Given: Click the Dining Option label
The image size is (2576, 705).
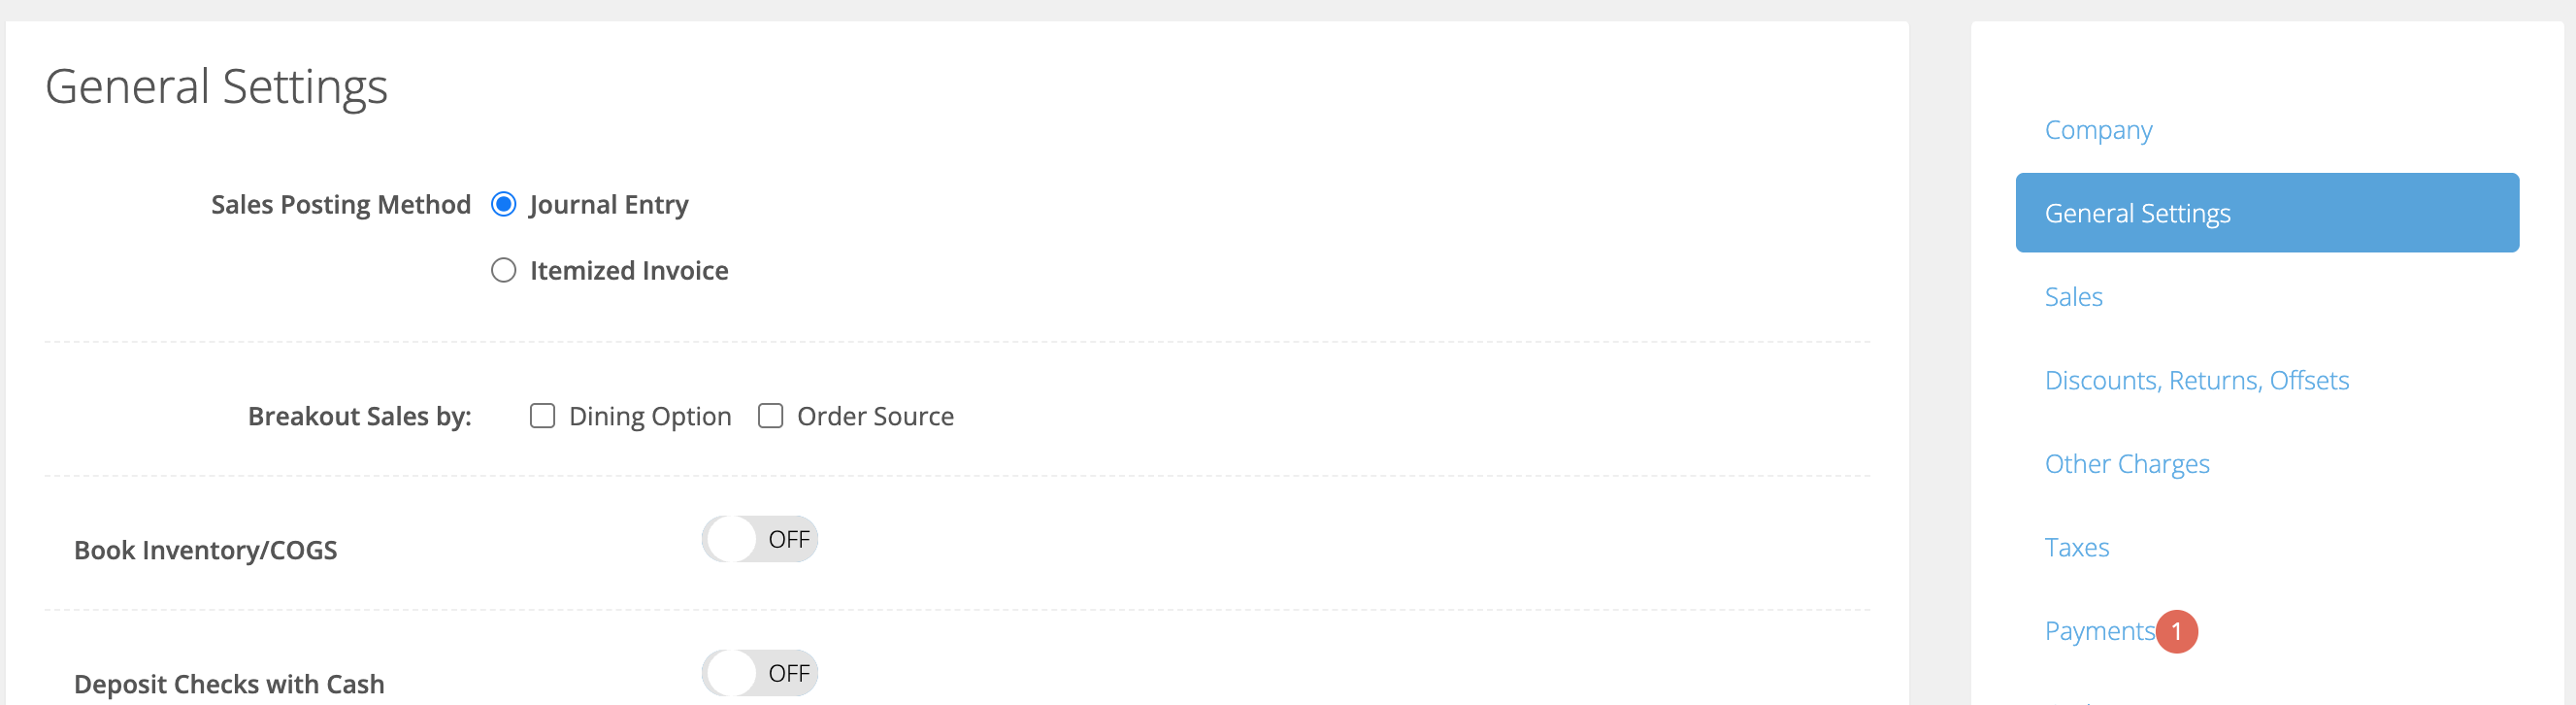Looking at the screenshot, I should (650, 417).
